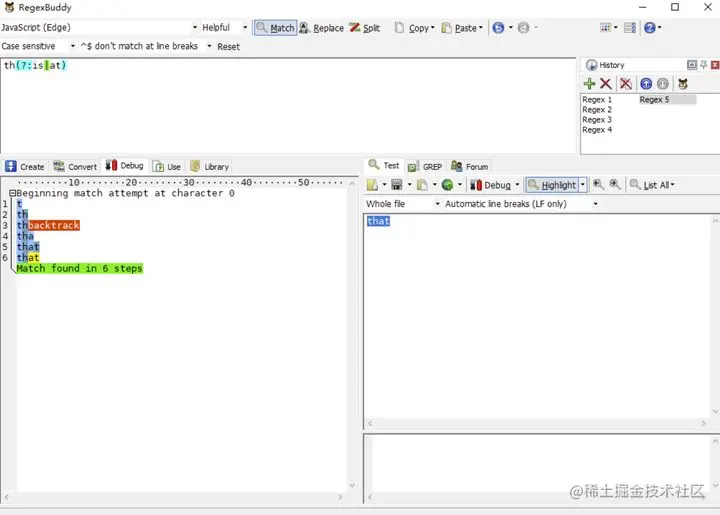Click the RegexBuddy mascot icon in History
Image resolution: width=720 pixels, height=515 pixels.
tap(683, 84)
